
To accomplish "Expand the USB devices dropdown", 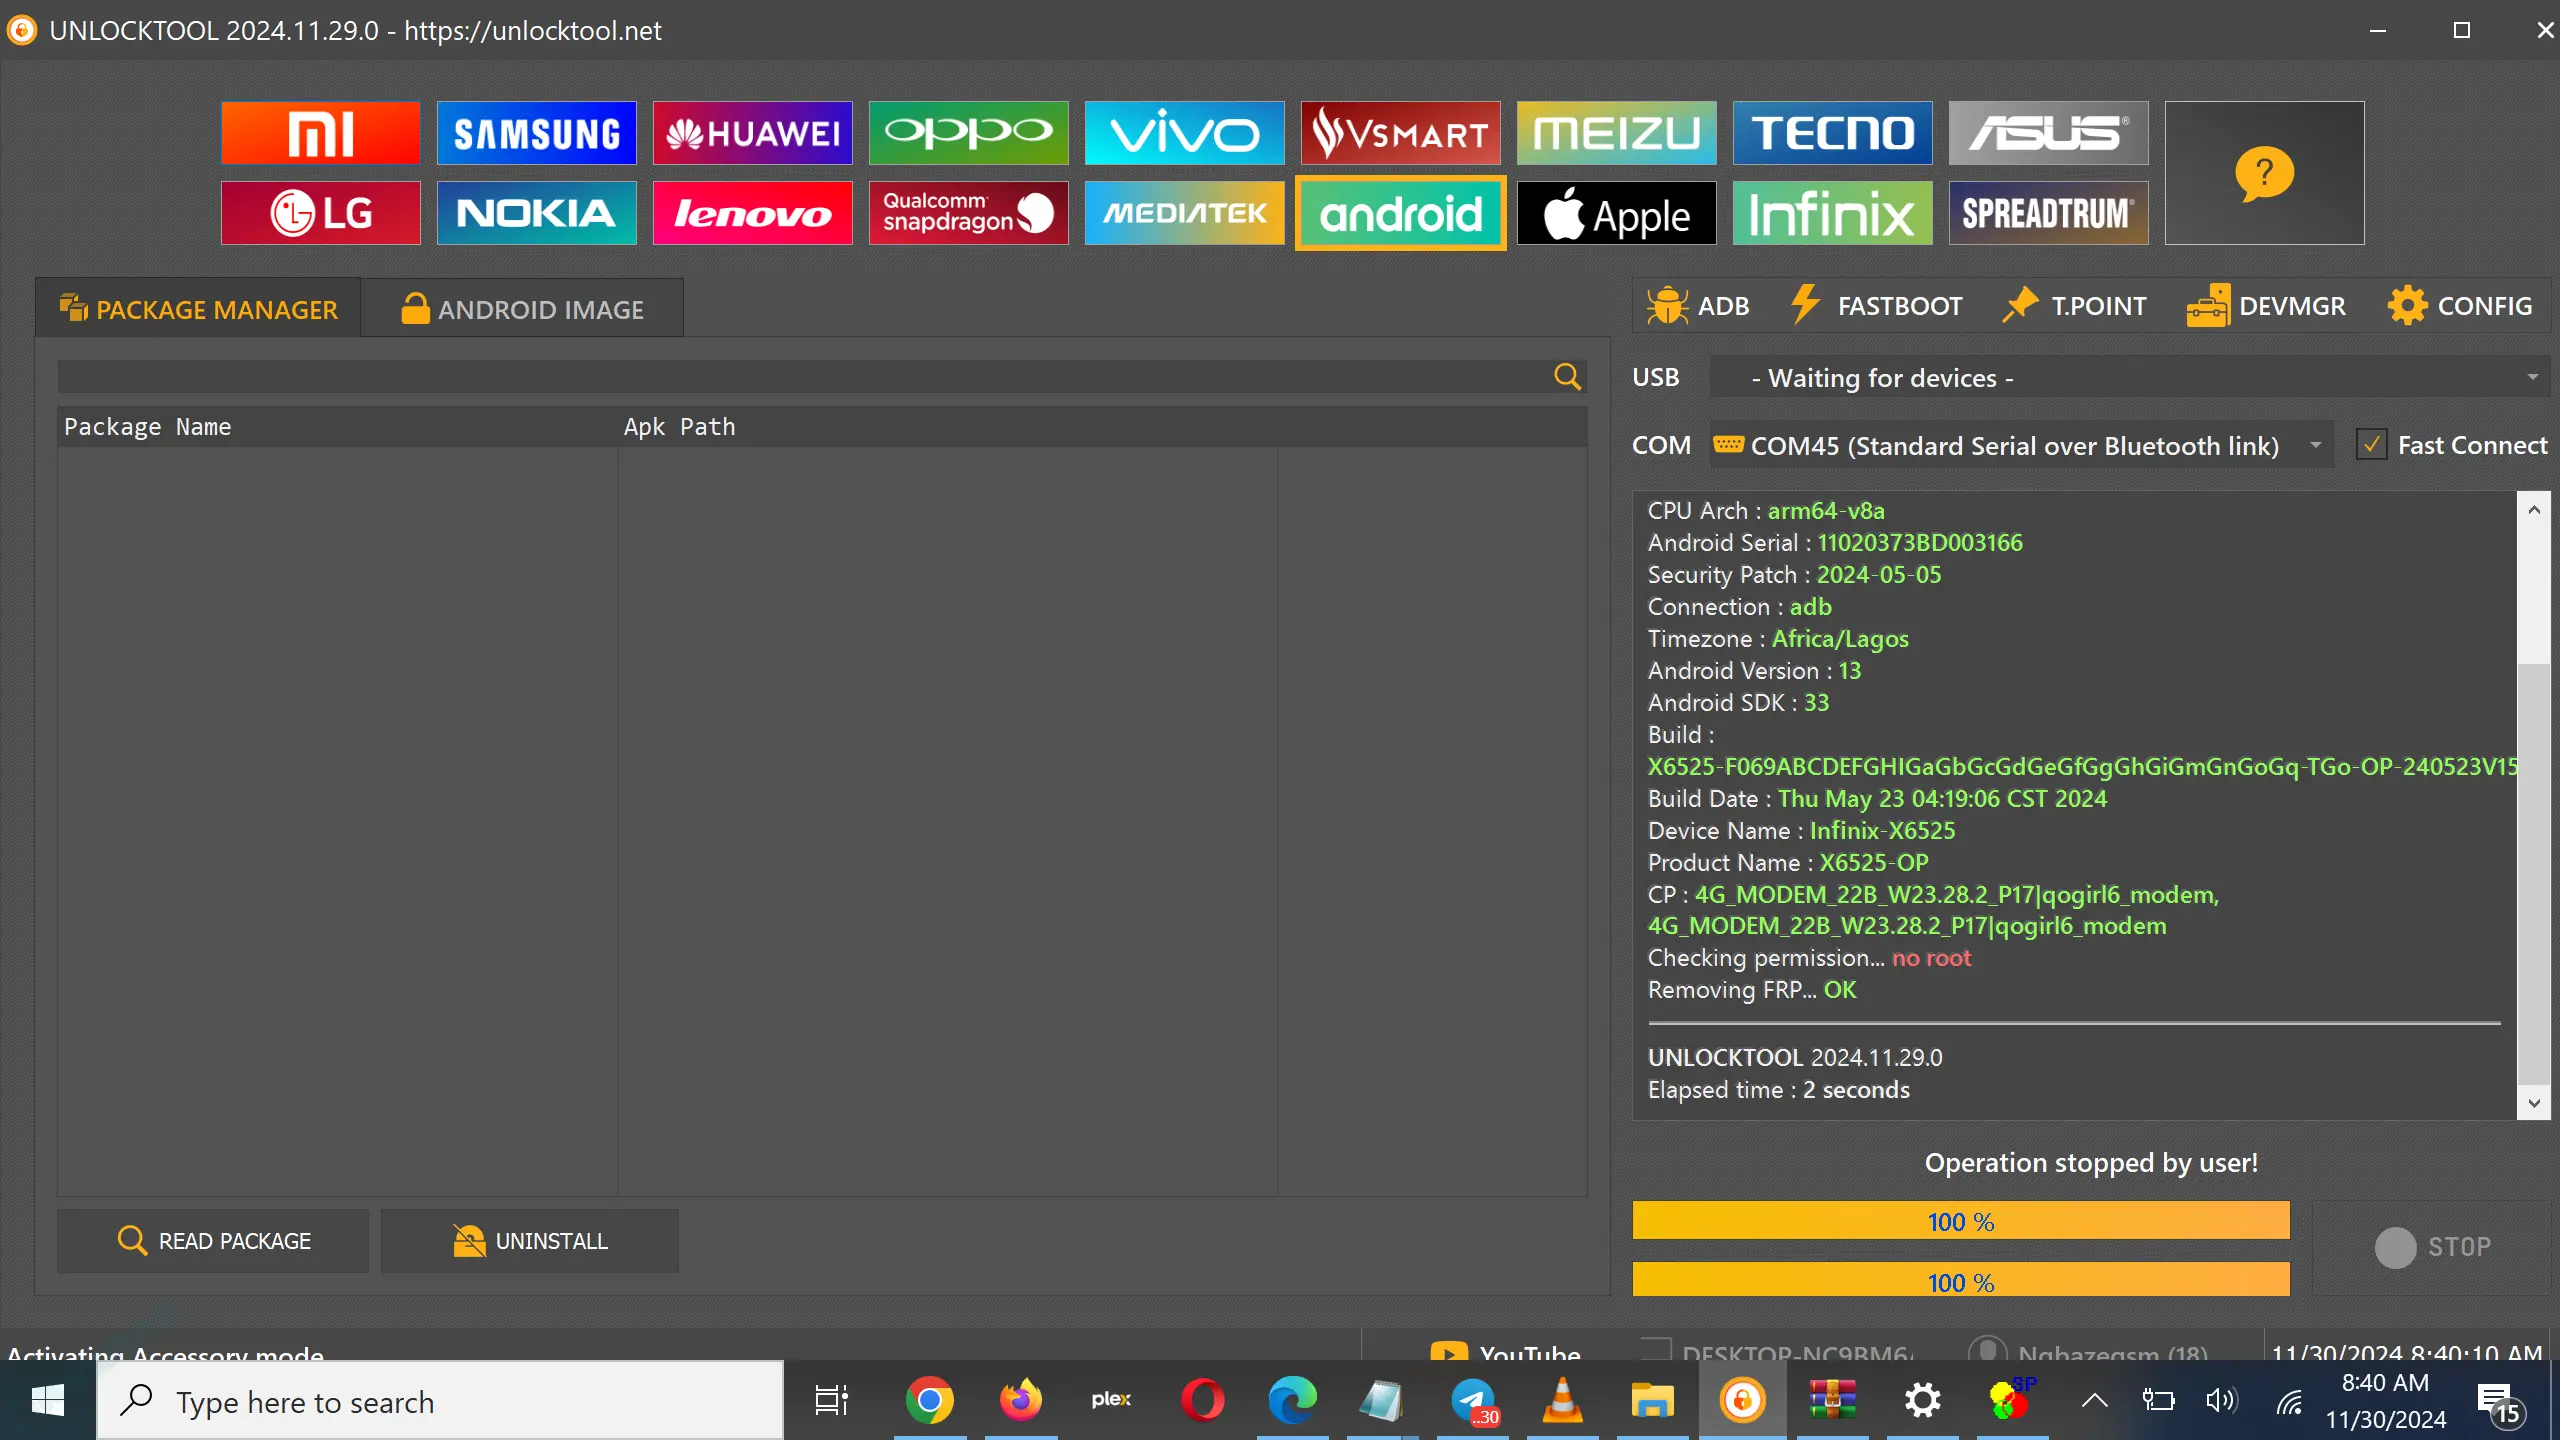I will click(2532, 378).
